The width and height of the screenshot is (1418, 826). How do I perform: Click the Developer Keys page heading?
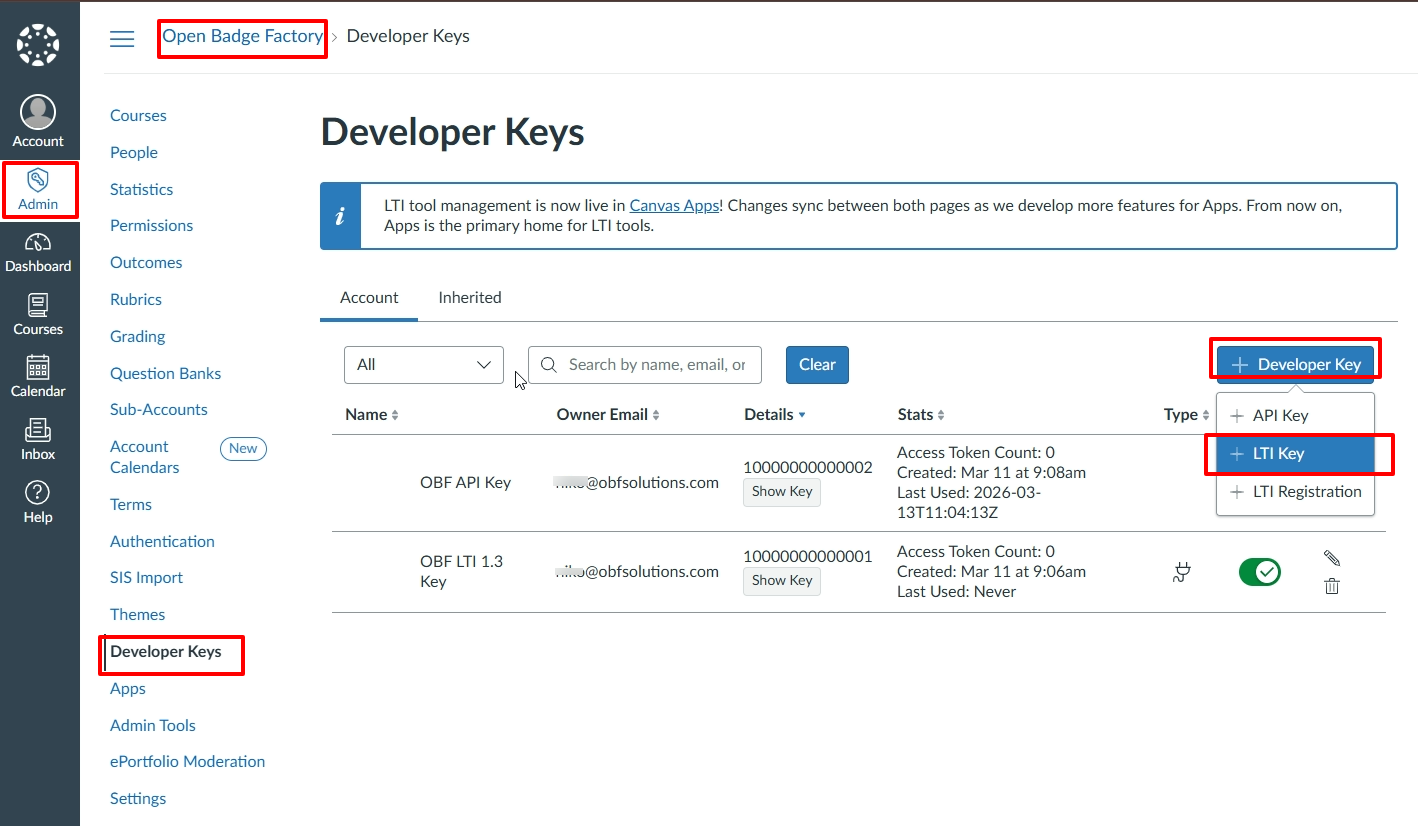click(x=453, y=133)
